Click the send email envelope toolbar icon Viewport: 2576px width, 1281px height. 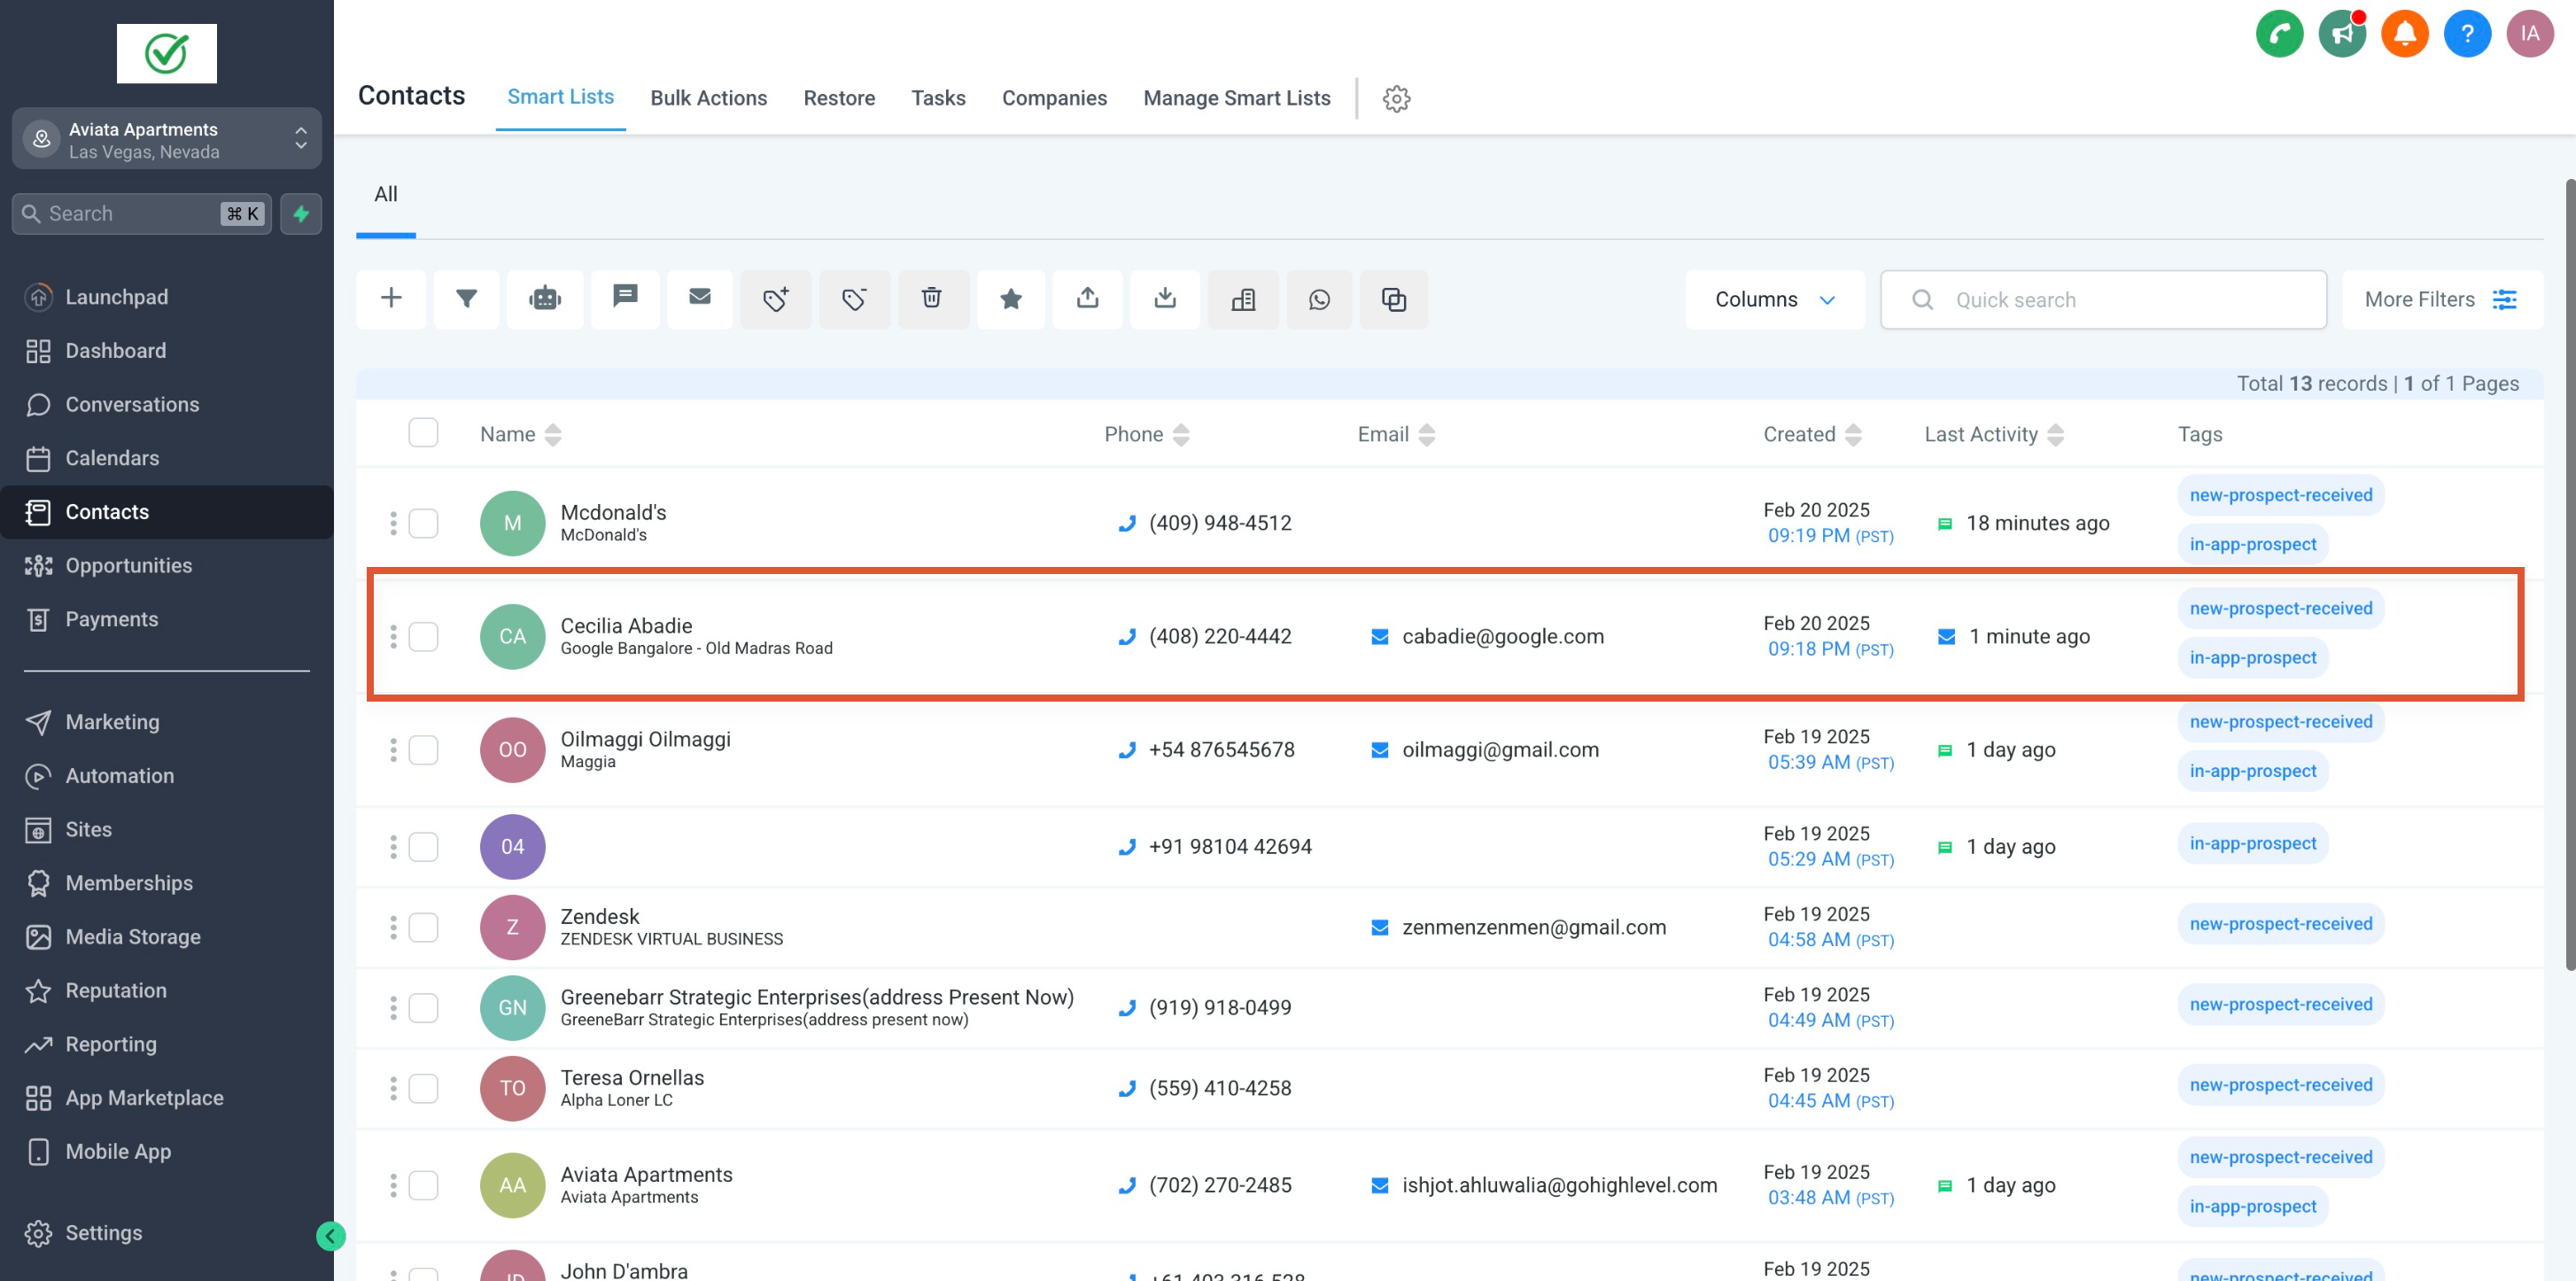pyautogui.click(x=700, y=299)
